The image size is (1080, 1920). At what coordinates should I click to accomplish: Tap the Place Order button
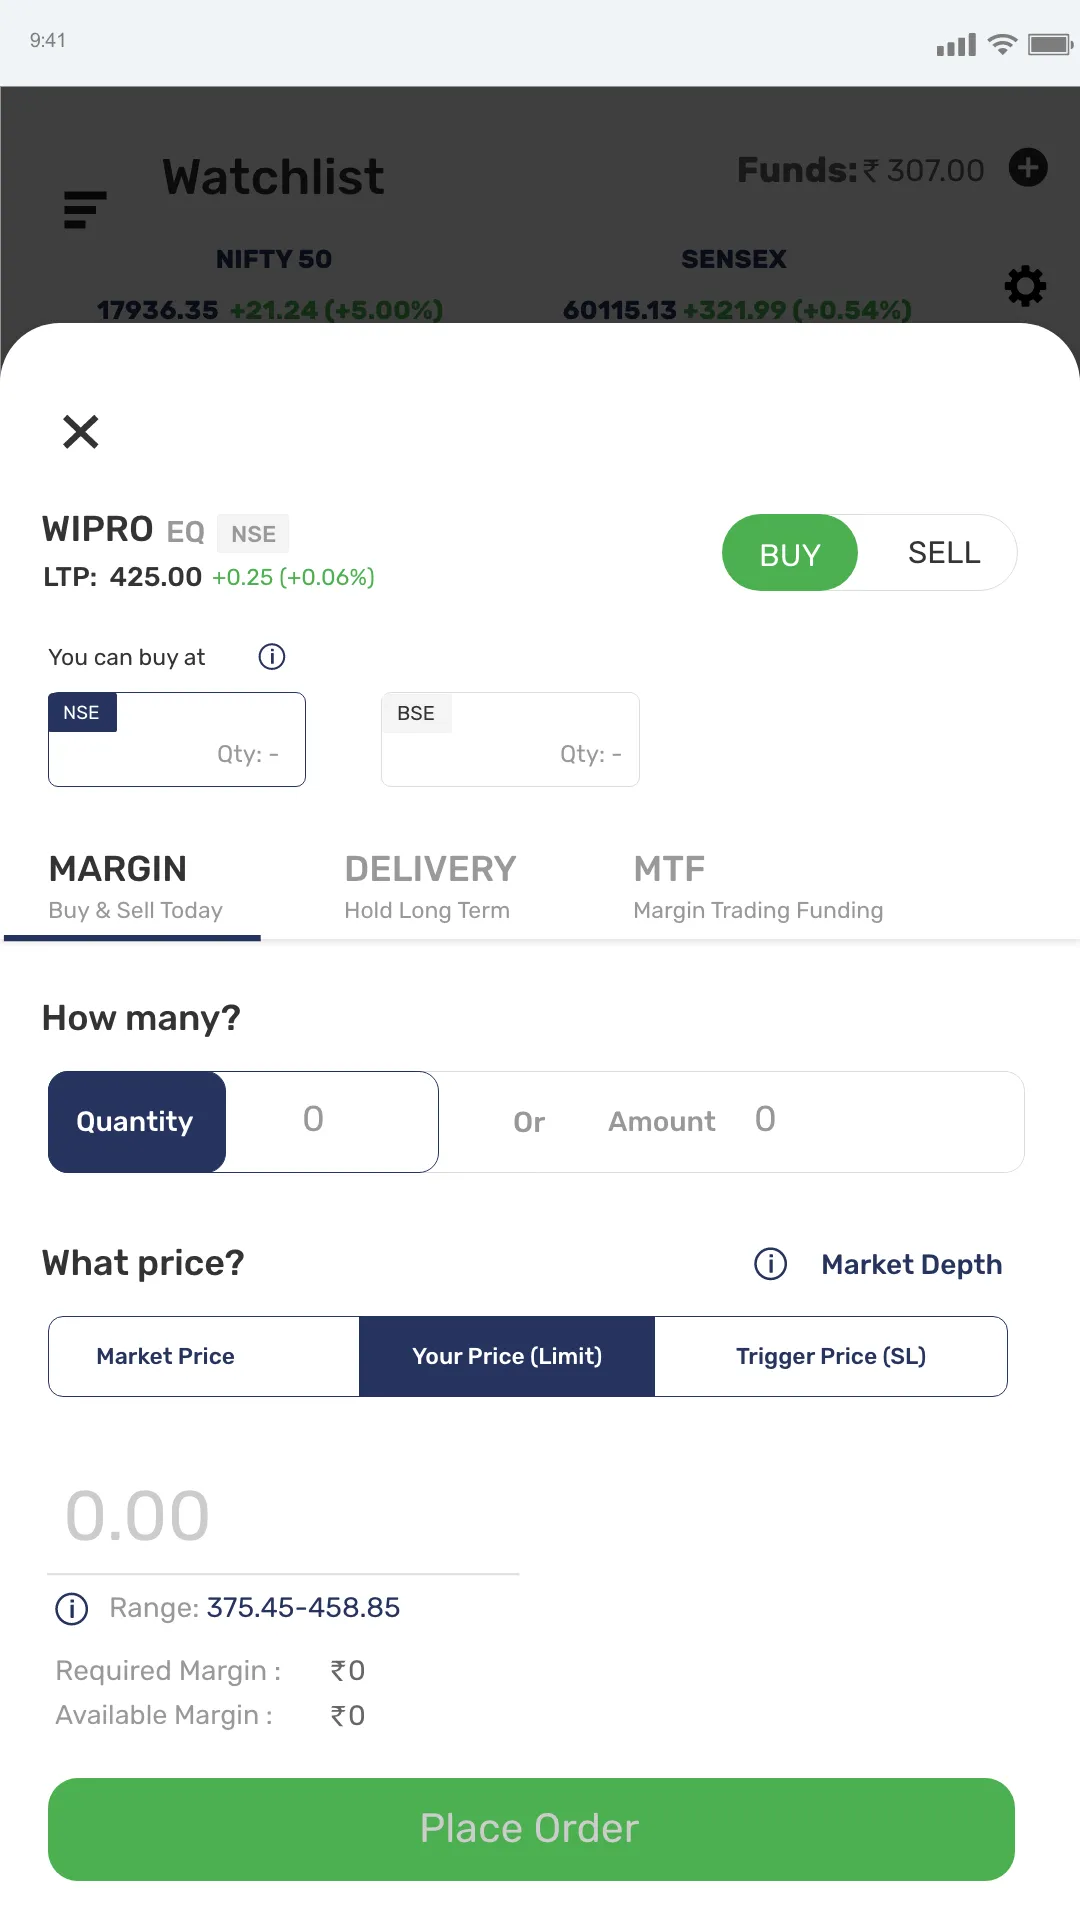tap(531, 1828)
